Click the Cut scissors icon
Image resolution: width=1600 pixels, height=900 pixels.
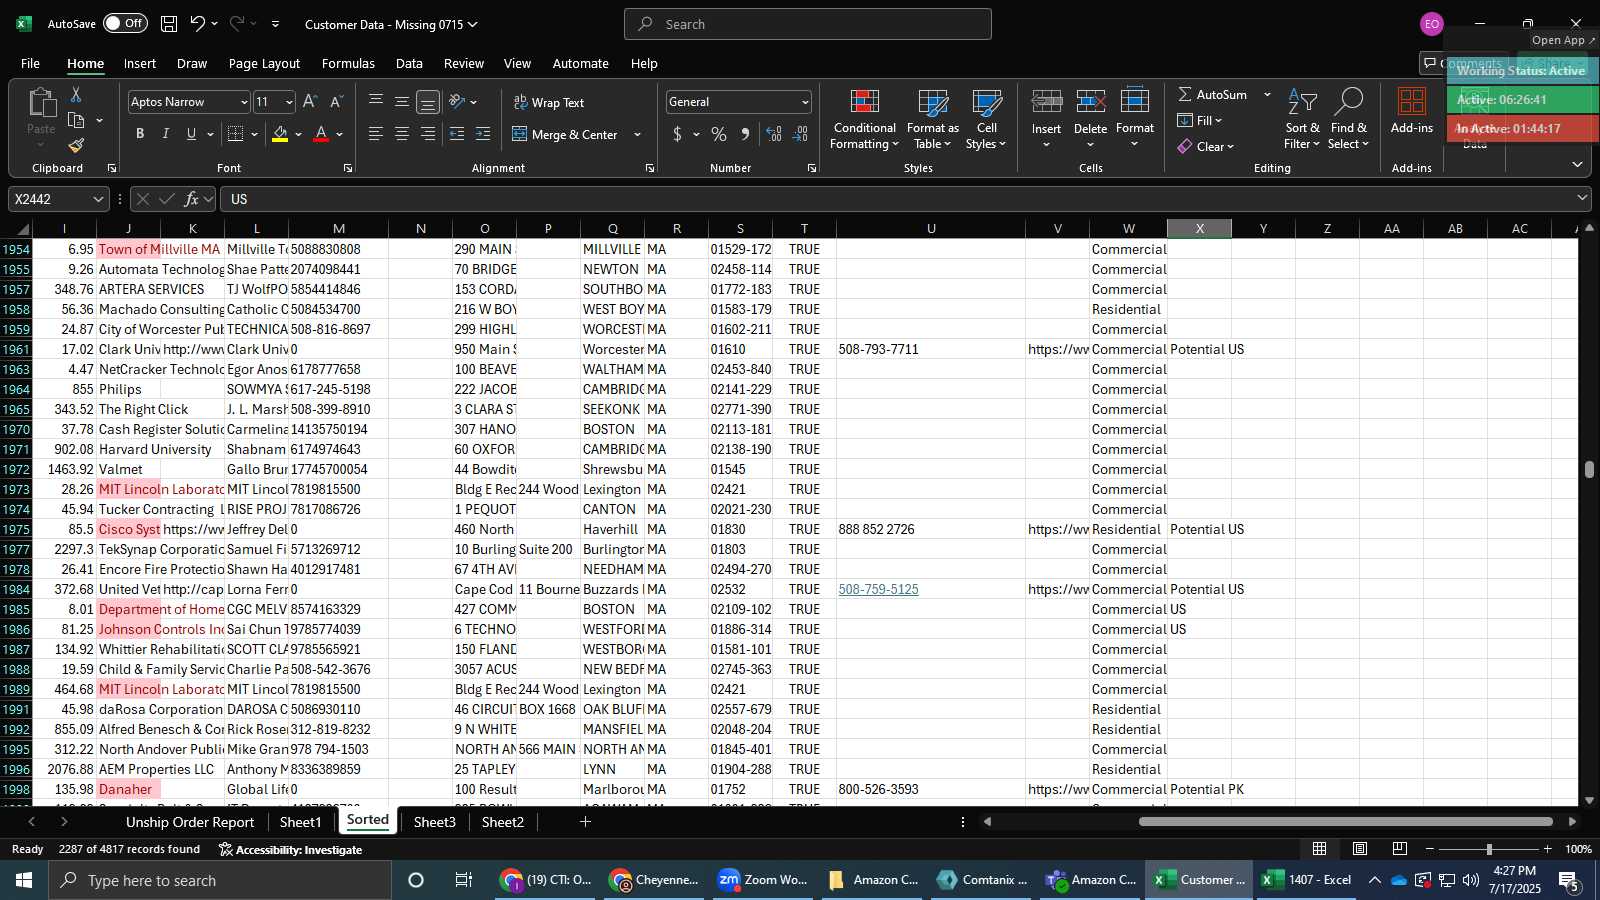point(76,94)
